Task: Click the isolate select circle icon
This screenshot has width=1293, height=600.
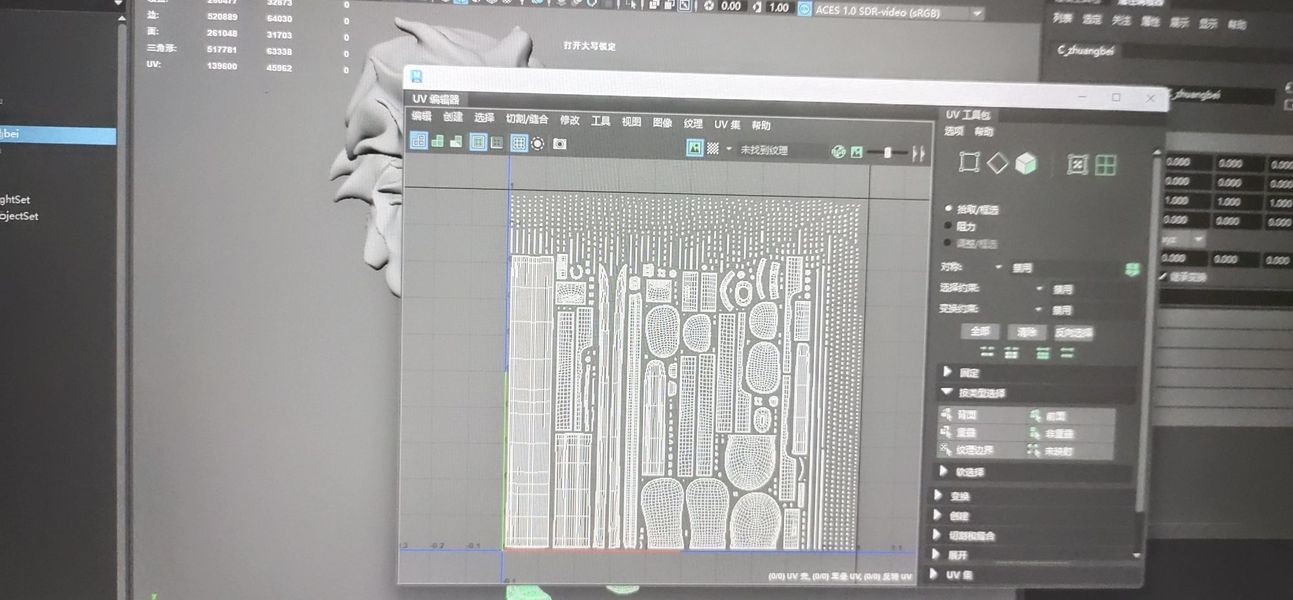Action: coord(538,144)
